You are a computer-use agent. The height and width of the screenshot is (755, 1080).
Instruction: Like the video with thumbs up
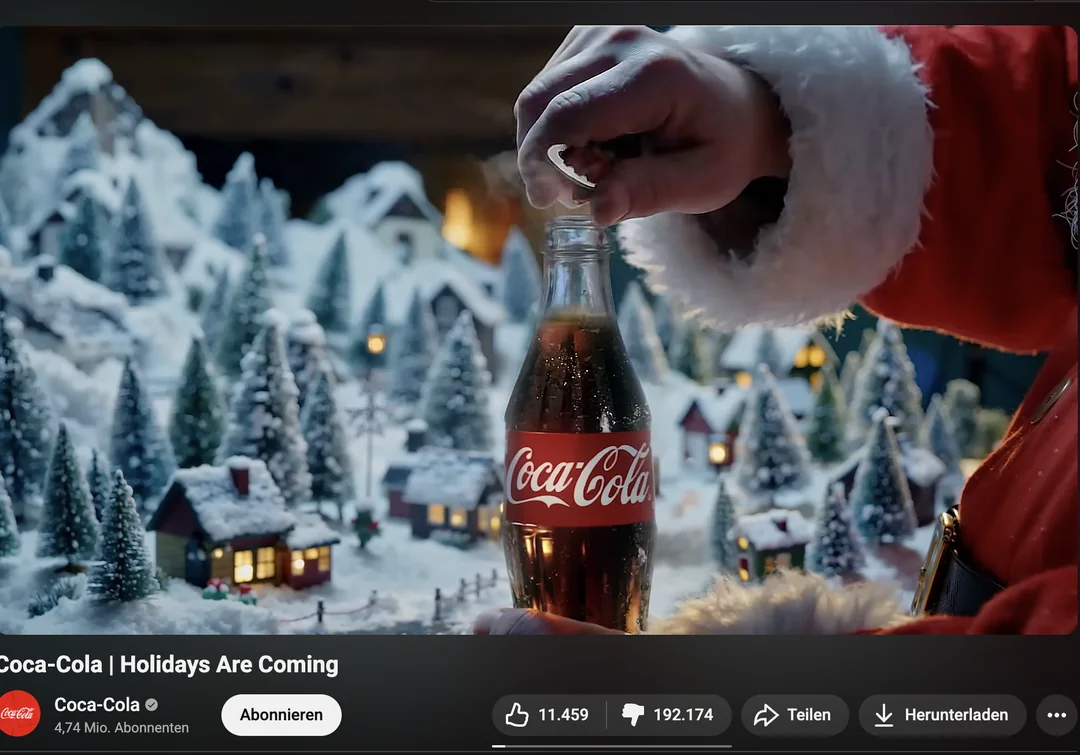coord(548,715)
